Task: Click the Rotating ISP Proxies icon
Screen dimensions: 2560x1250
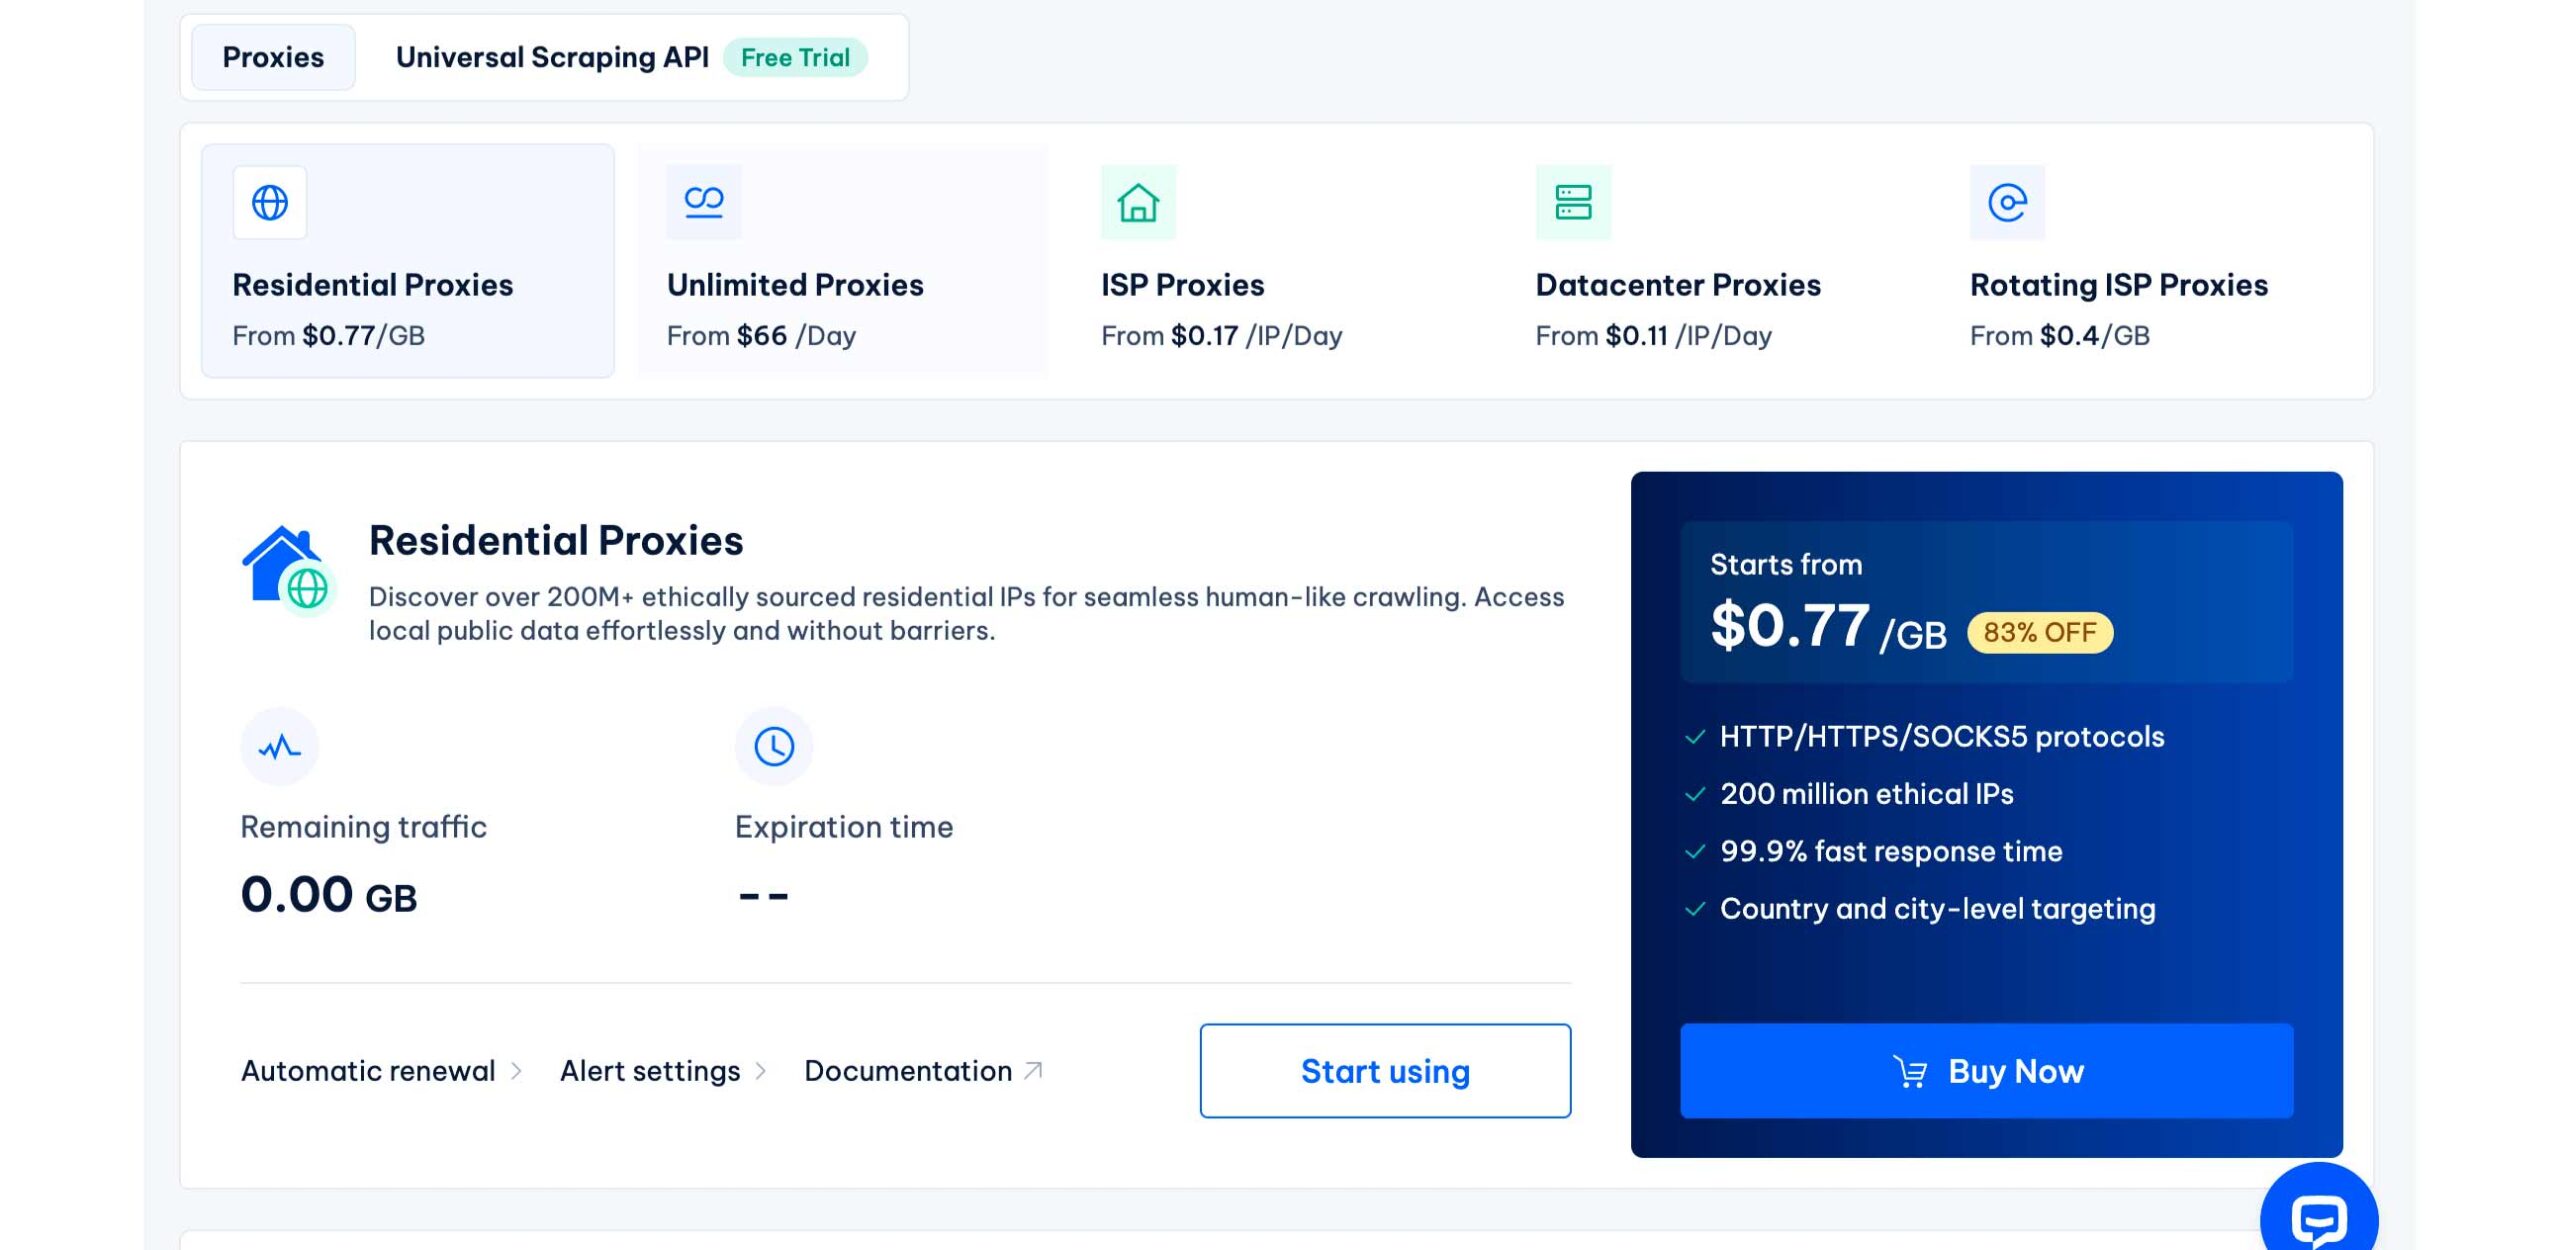Action: coord(2007,203)
